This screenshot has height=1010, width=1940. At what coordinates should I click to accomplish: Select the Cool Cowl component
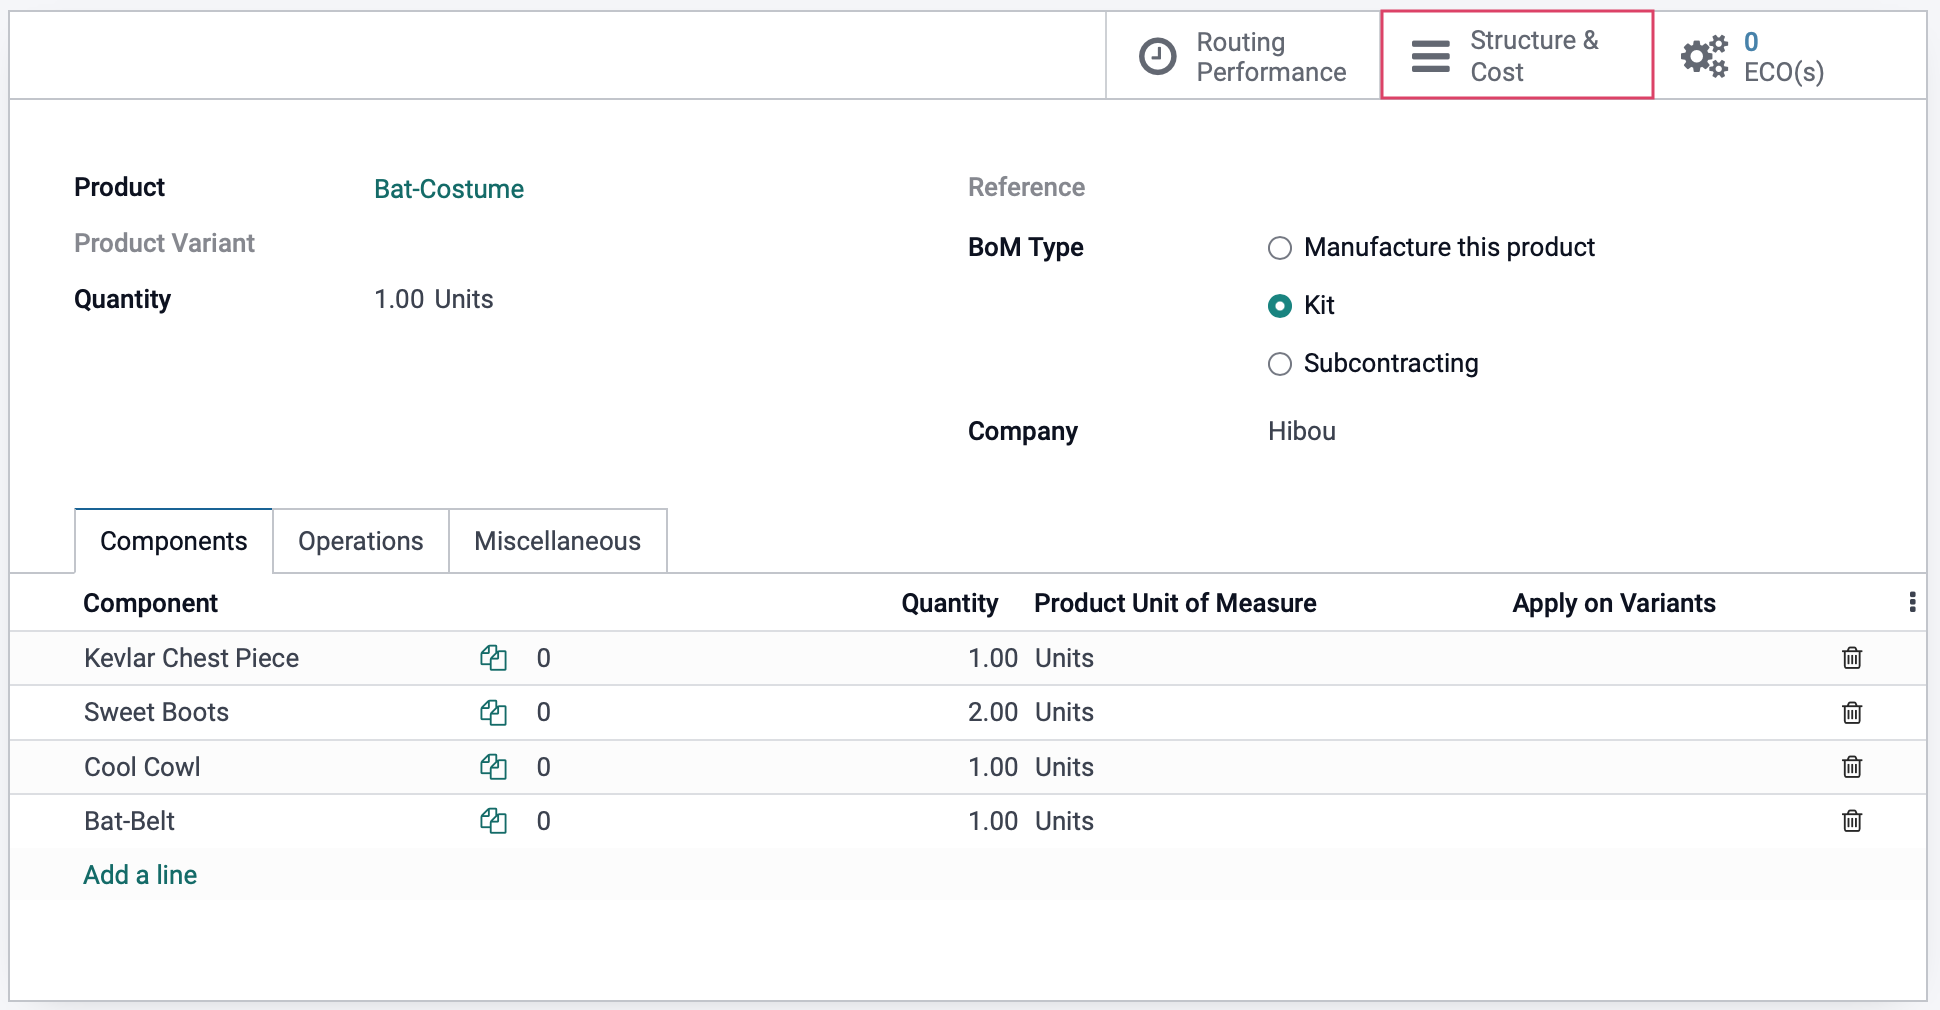pyautogui.click(x=142, y=767)
